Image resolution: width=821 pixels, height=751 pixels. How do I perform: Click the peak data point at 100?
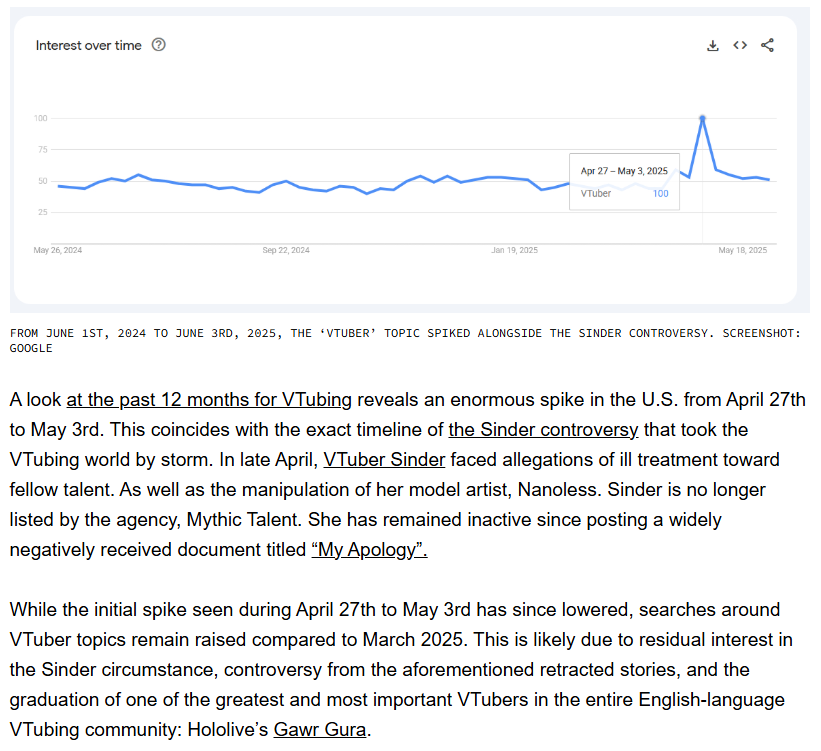(x=703, y=118)
